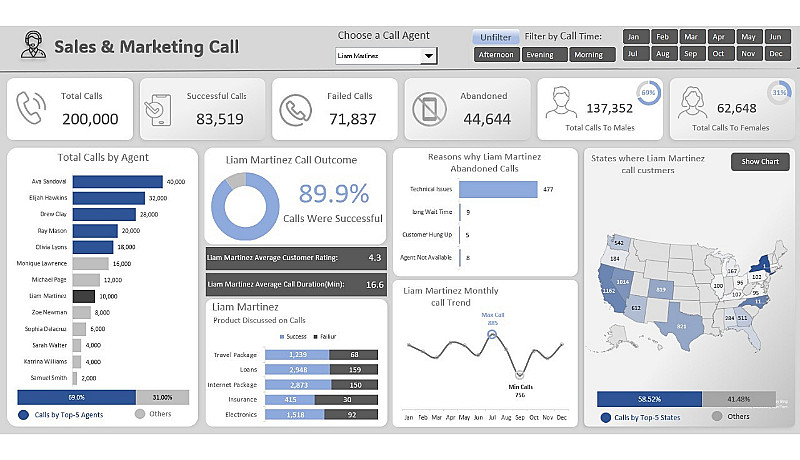Viewport: 800px width, 460px height.
Task: Click the Calls by Top-5 States legend dot
Action: tap(606, 417)
